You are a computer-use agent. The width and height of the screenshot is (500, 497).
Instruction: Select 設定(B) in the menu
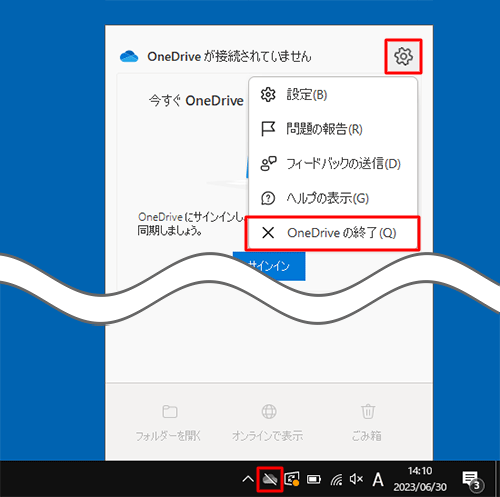click(x=333, y=95)
